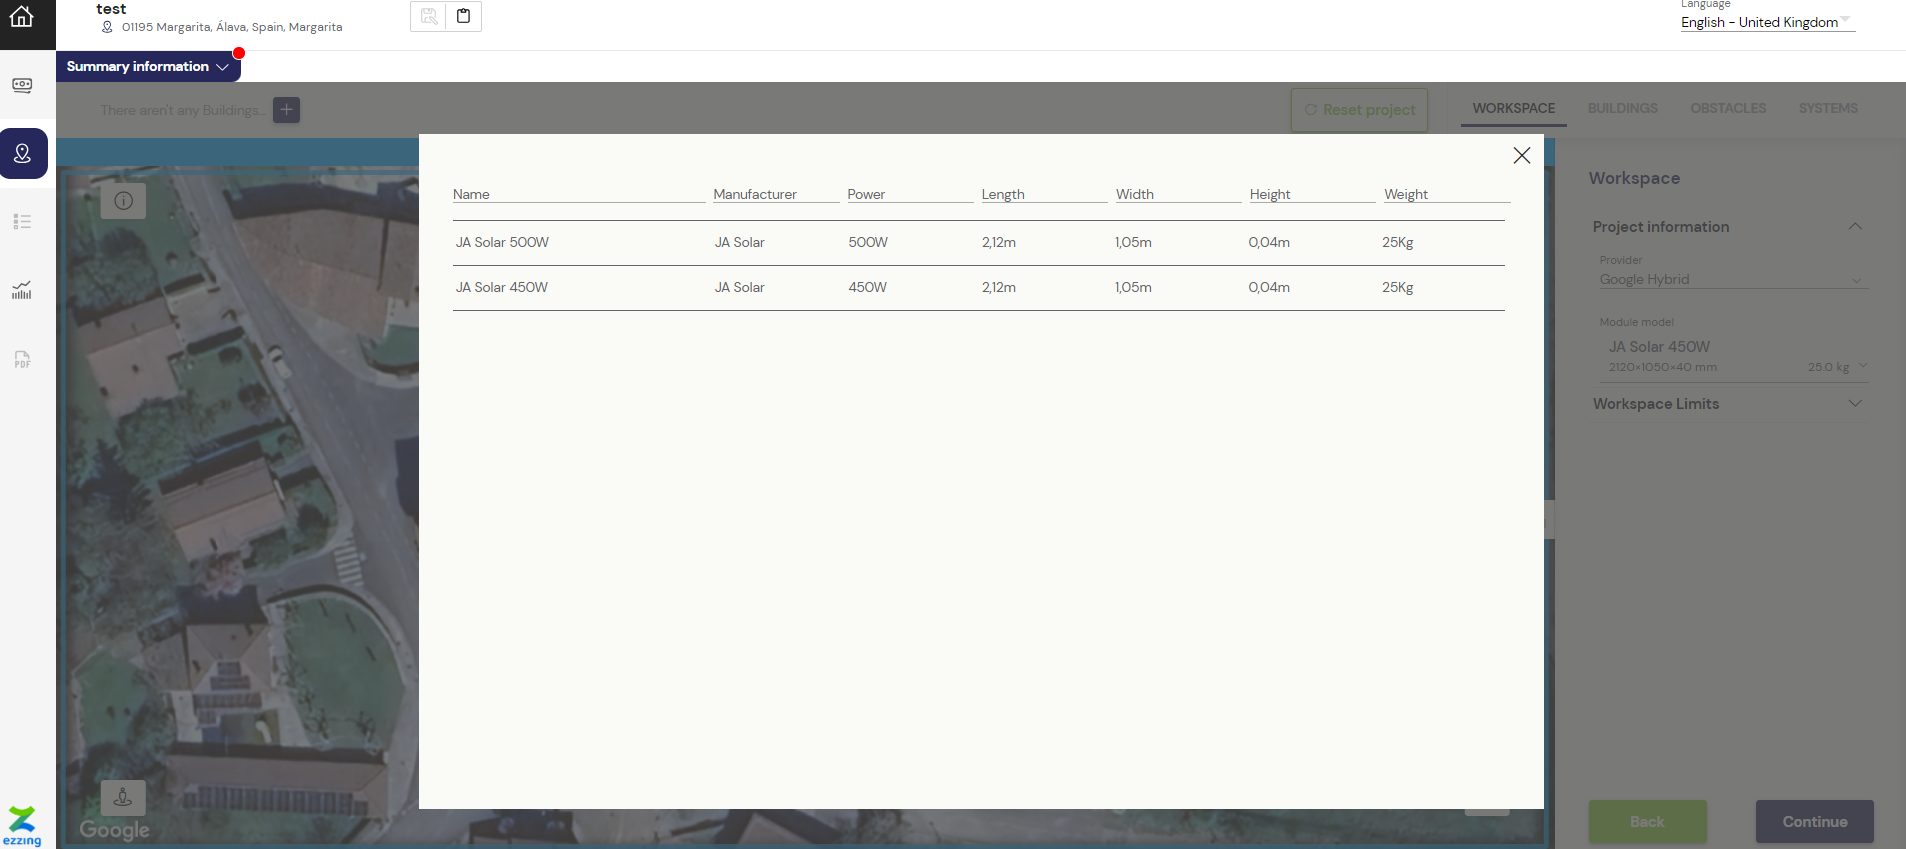This screenshot has width=1906, height=849.
Task: Click the map tool icon above the Google logo
Action: pyautogui.click(x=123, y=798)
